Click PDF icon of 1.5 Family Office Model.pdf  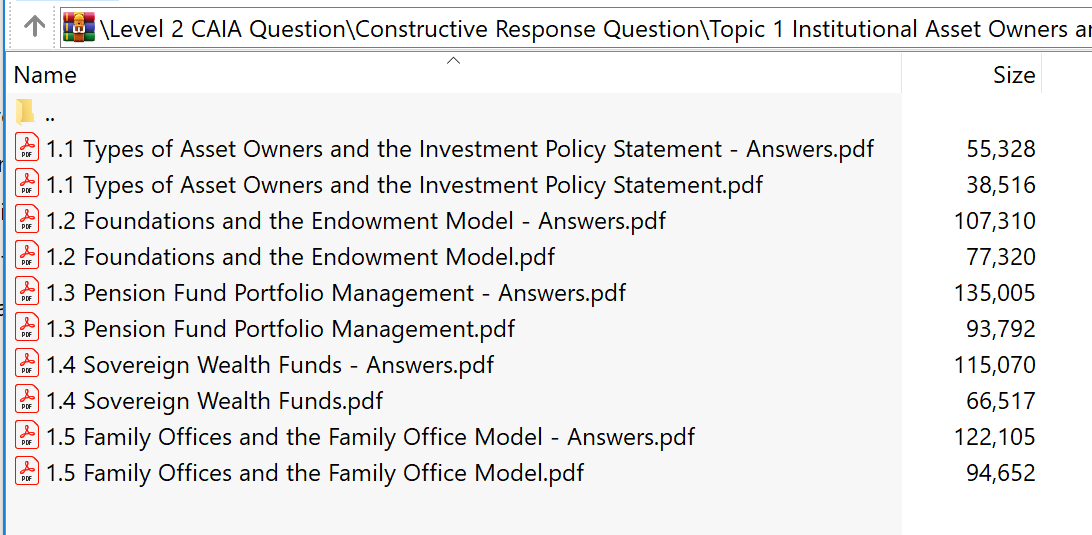pos(27,473)
